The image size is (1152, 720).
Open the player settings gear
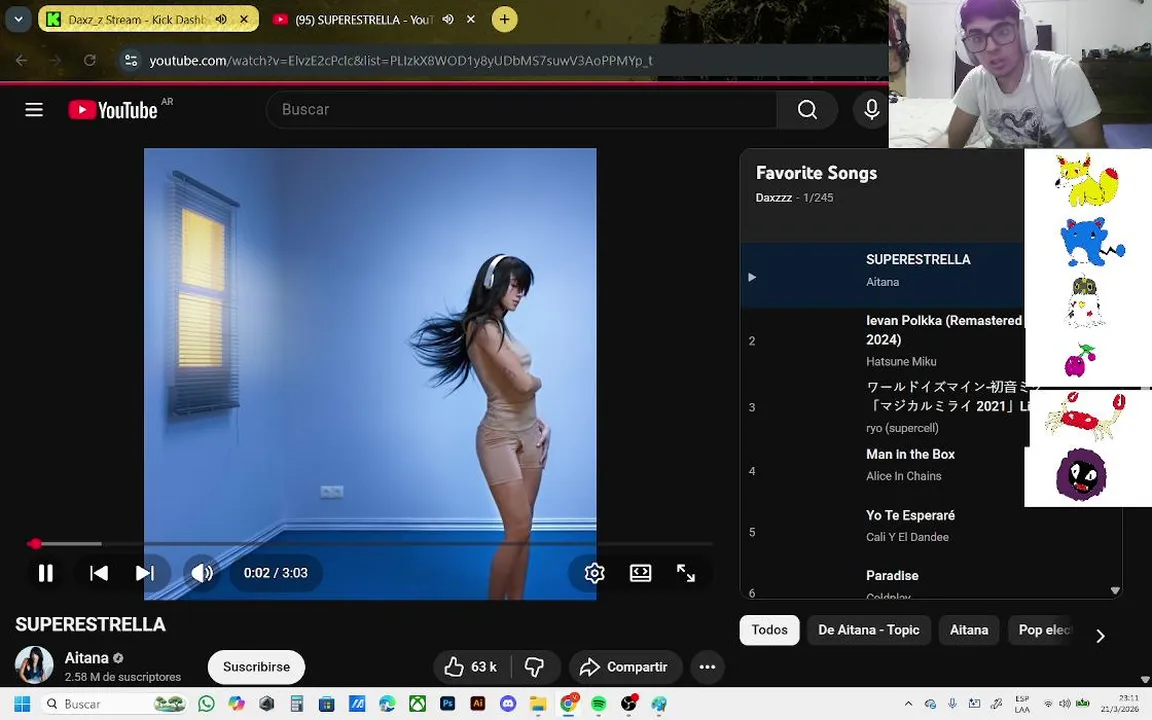(594, 573)
